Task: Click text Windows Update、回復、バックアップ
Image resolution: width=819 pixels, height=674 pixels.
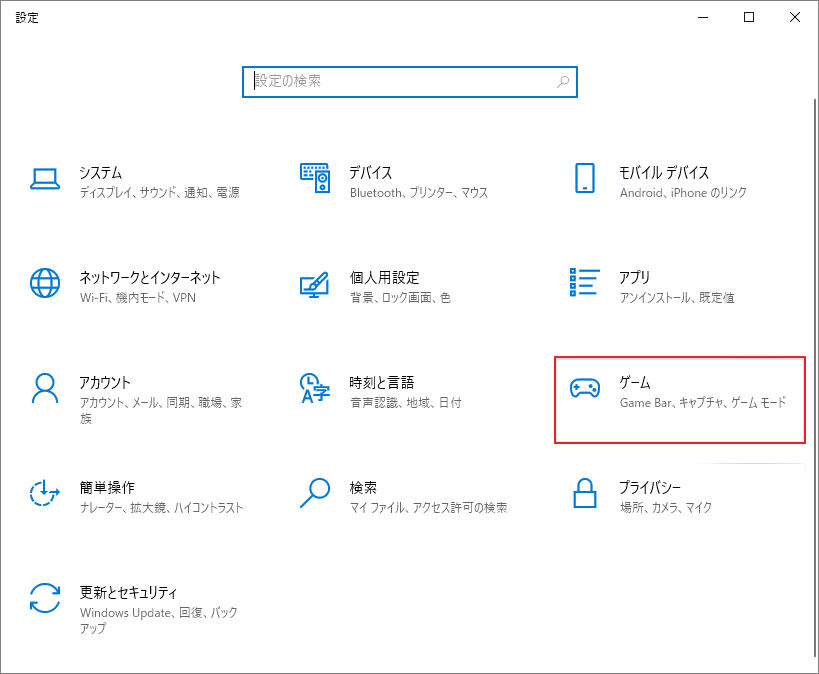Action: point(159,620)
